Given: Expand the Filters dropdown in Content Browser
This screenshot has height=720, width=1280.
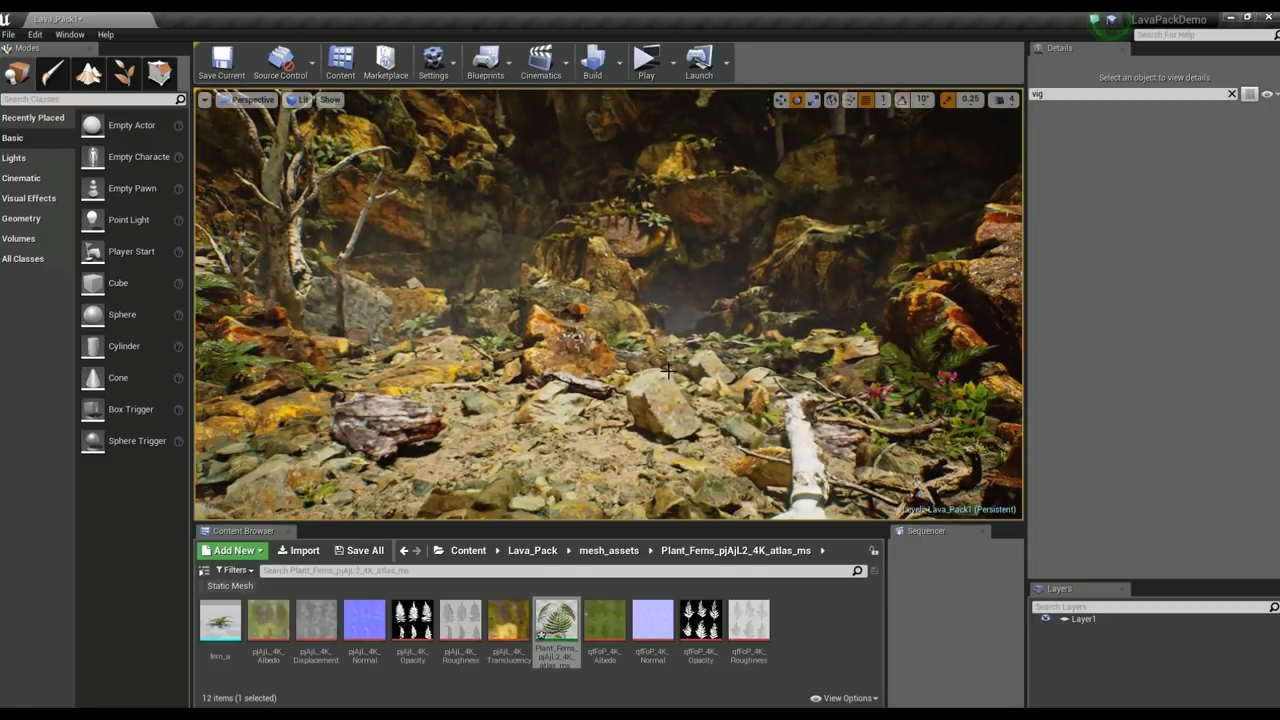Looking at the screenshot, I should pos(234,570).
